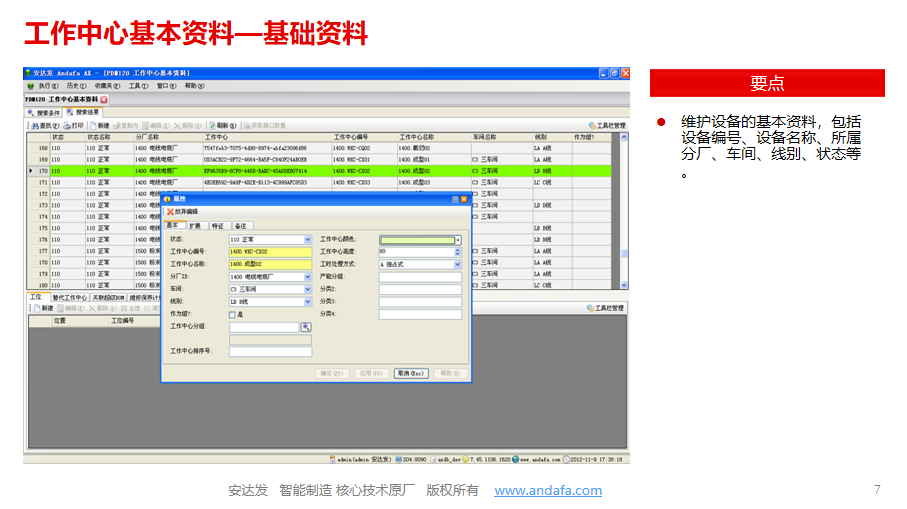Click the 工作中心排序号 input field
Screen dimensions: 907x509
coord(270,352)
